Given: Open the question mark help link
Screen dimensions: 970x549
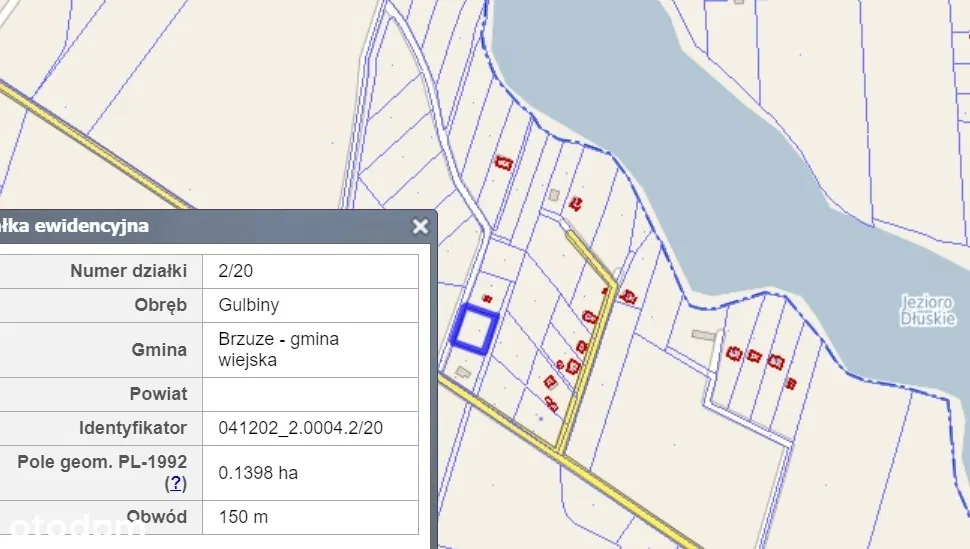Looking at the screenshot, I should pos(176,483).
